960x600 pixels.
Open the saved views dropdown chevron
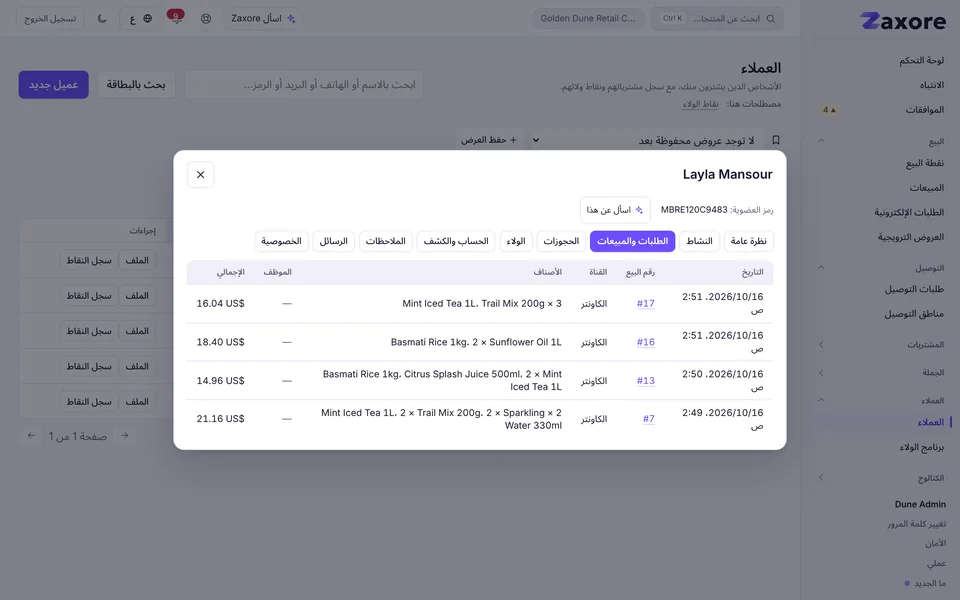[536, 140]
